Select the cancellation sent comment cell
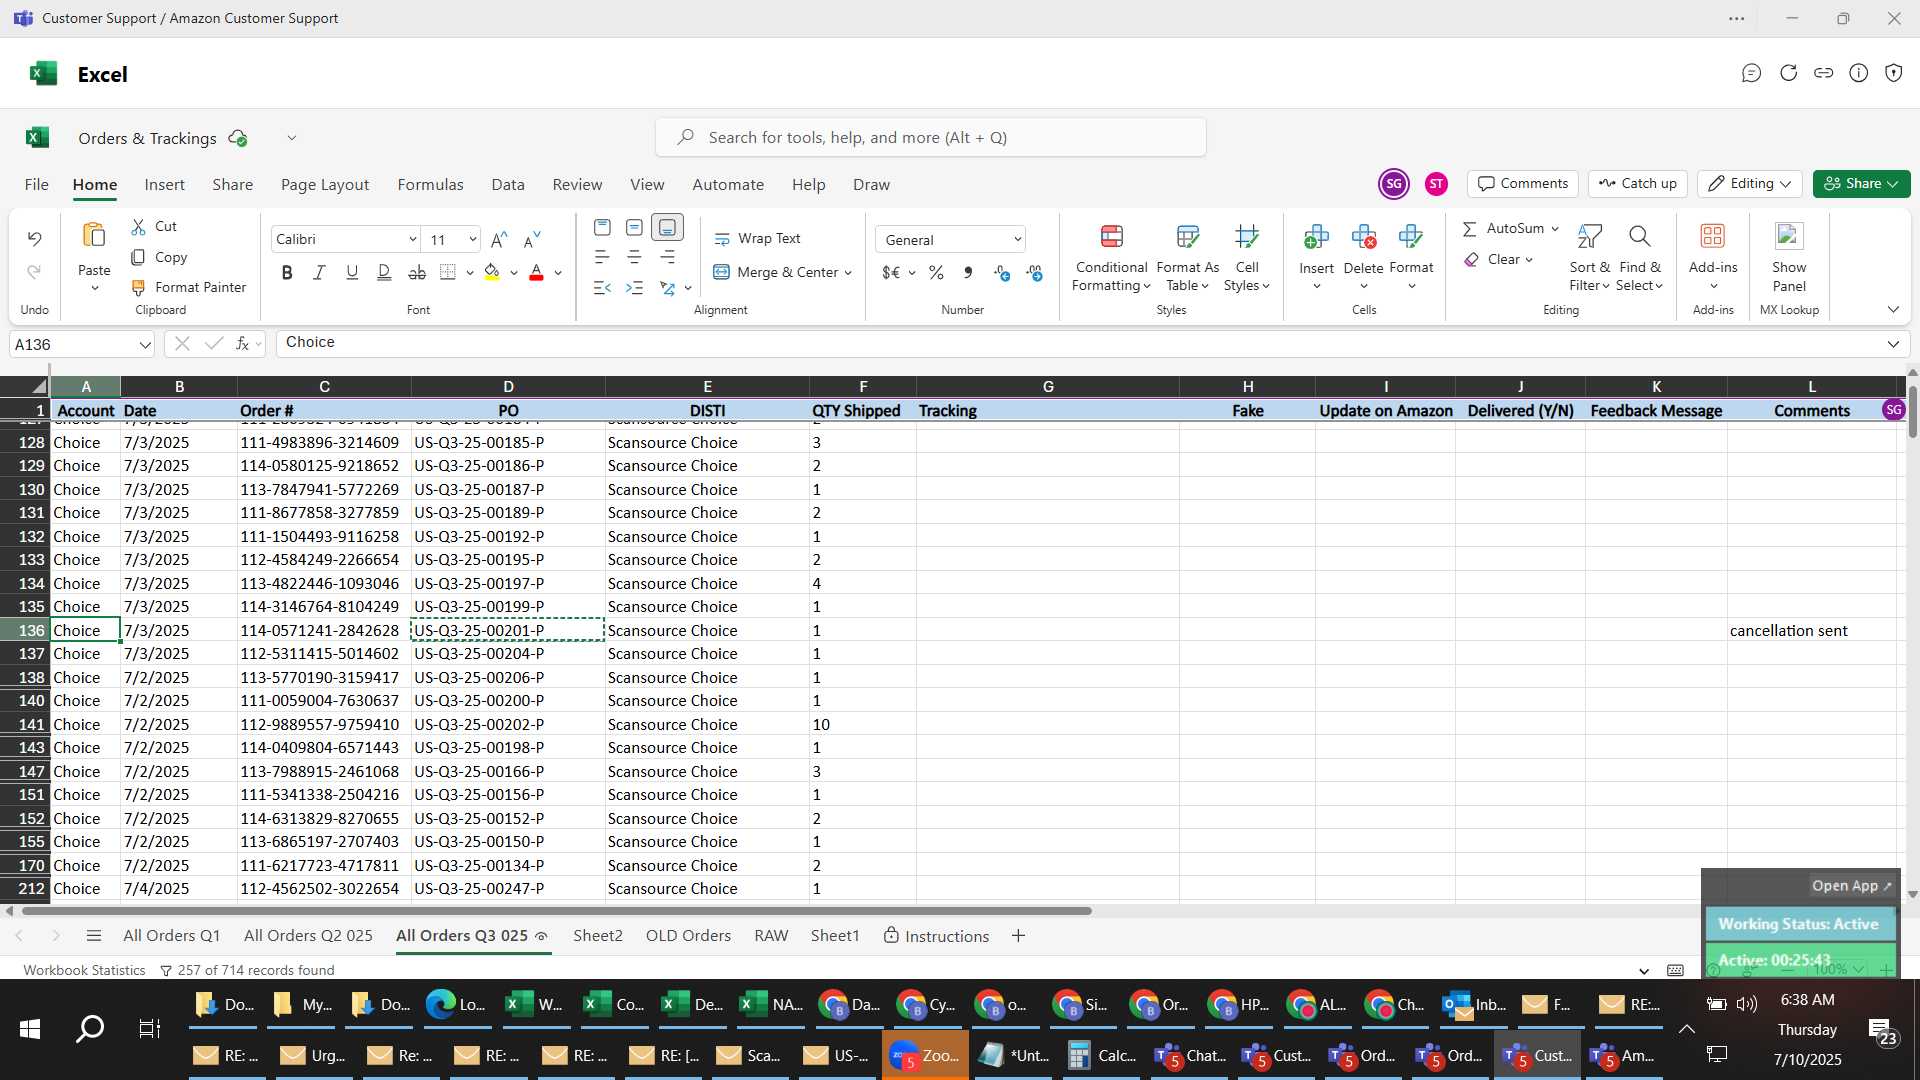 point(1811,631)
